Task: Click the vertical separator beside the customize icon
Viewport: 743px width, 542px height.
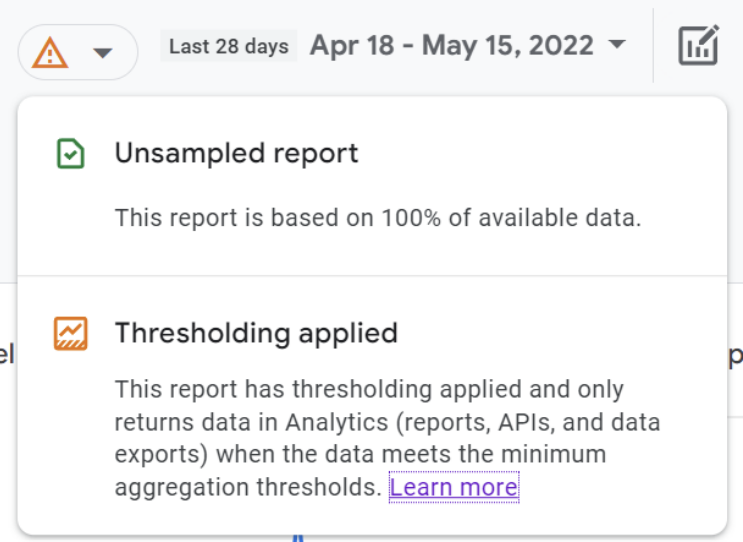Action: [x=653, y=46]
